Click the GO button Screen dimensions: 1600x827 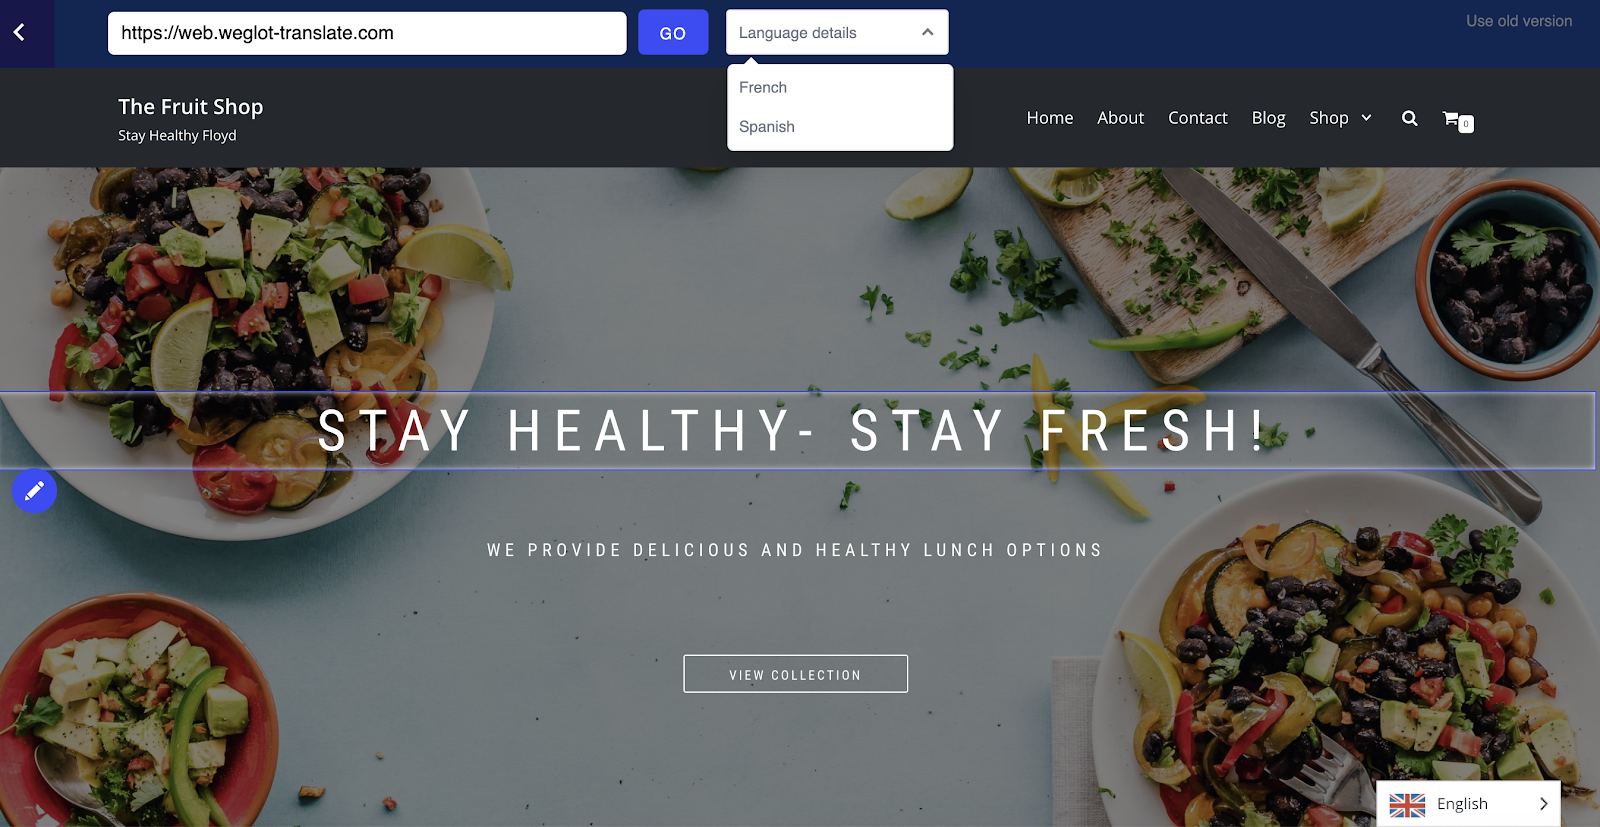click(673, 33)
